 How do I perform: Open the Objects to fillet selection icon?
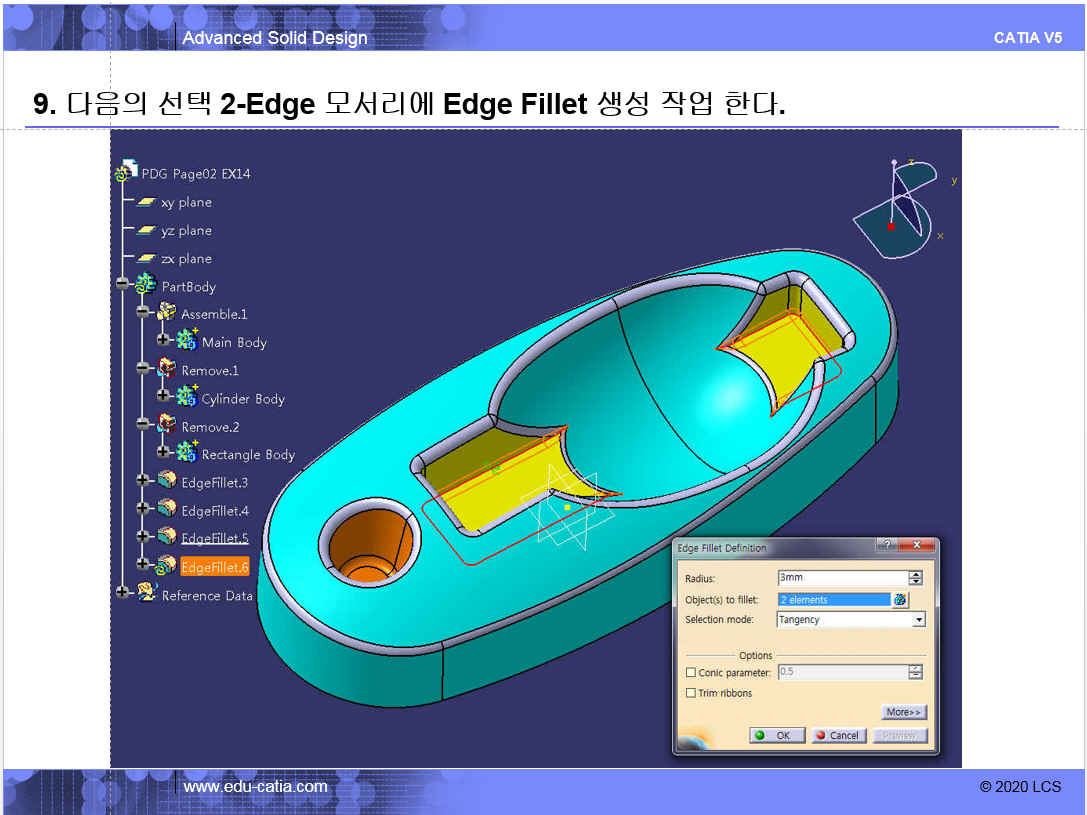click(x=901, y=600)
